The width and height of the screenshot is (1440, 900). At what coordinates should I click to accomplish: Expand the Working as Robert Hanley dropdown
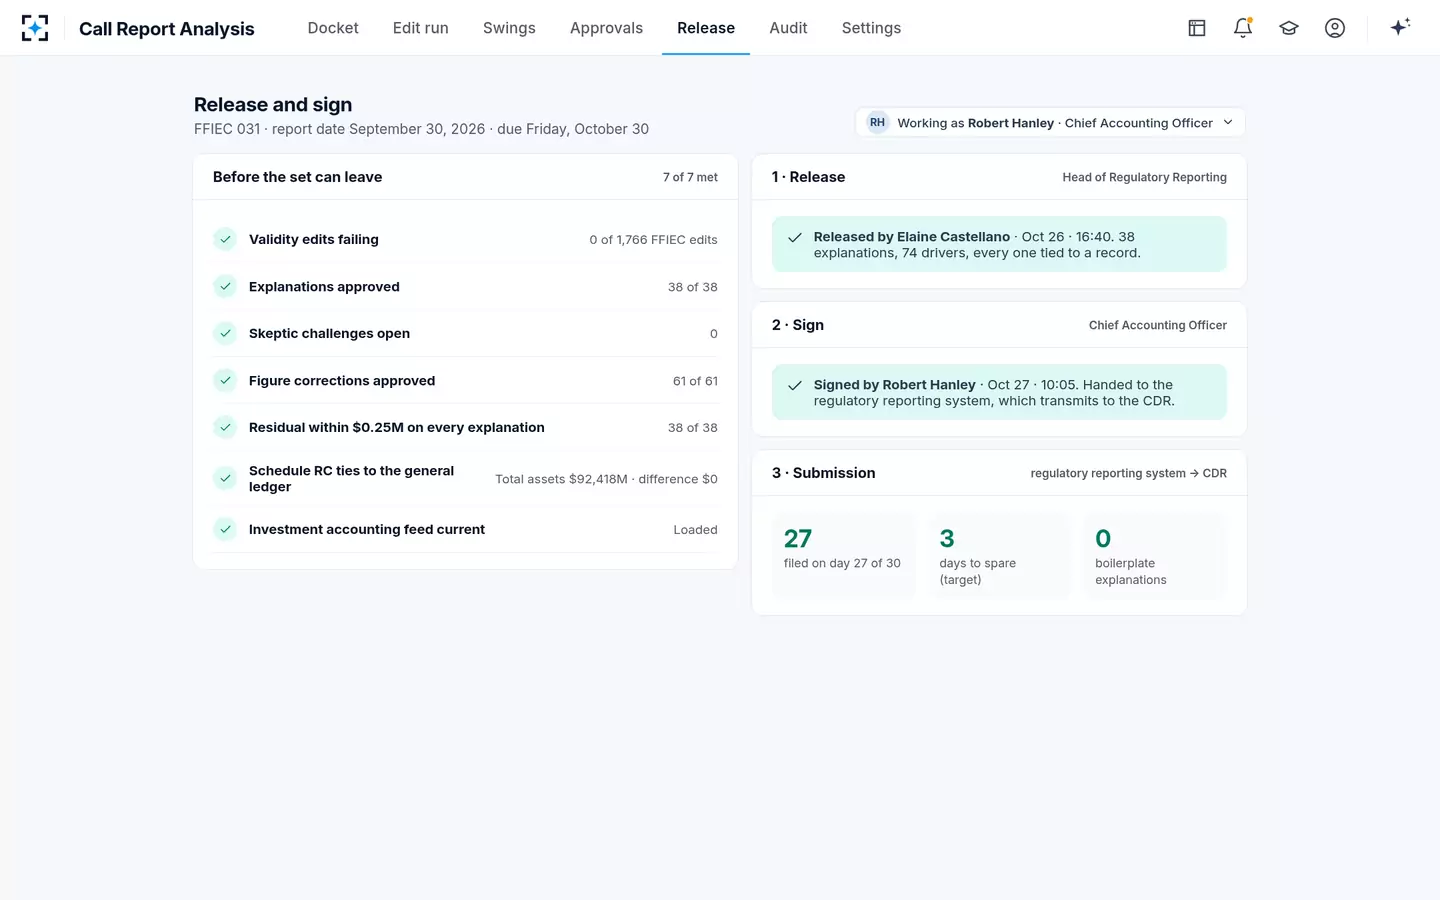click(x=1050, y=122)
